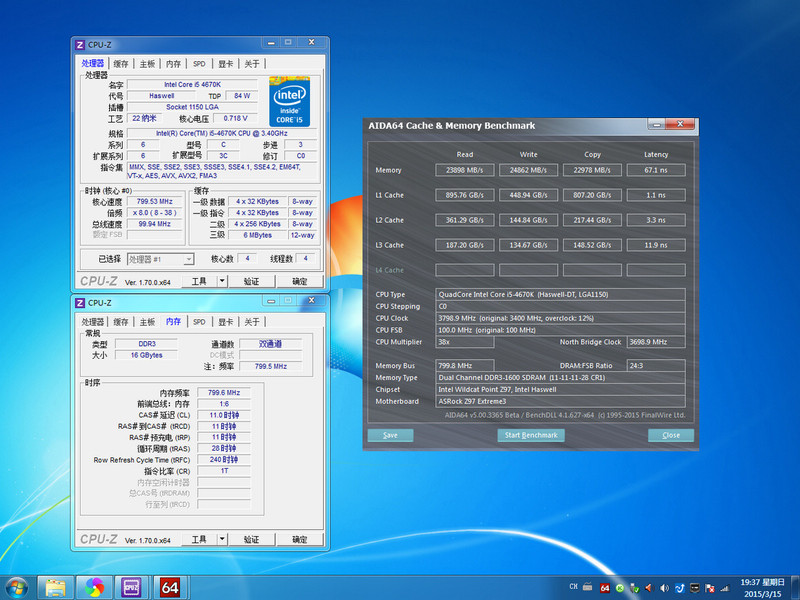Screen dimensions: 800x600
Task: Select 主板 tab in top CPU-Z window
Action: [x=147, y=64]
